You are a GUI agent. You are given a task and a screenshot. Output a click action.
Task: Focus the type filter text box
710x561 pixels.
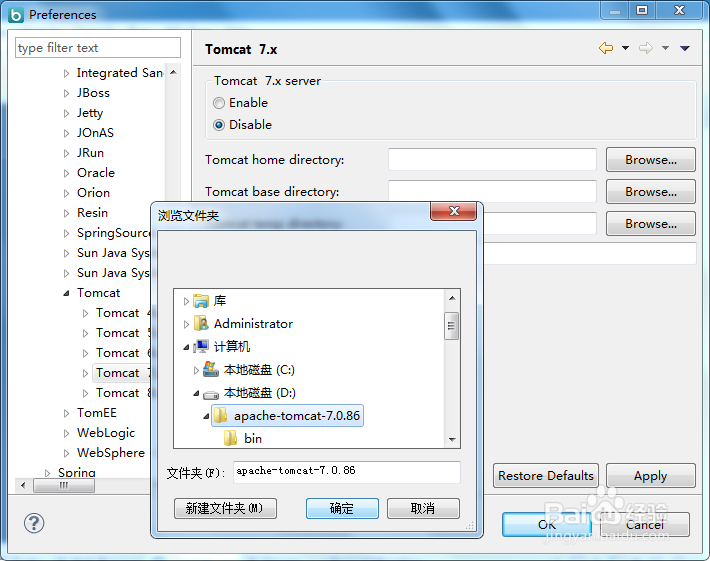98,48
